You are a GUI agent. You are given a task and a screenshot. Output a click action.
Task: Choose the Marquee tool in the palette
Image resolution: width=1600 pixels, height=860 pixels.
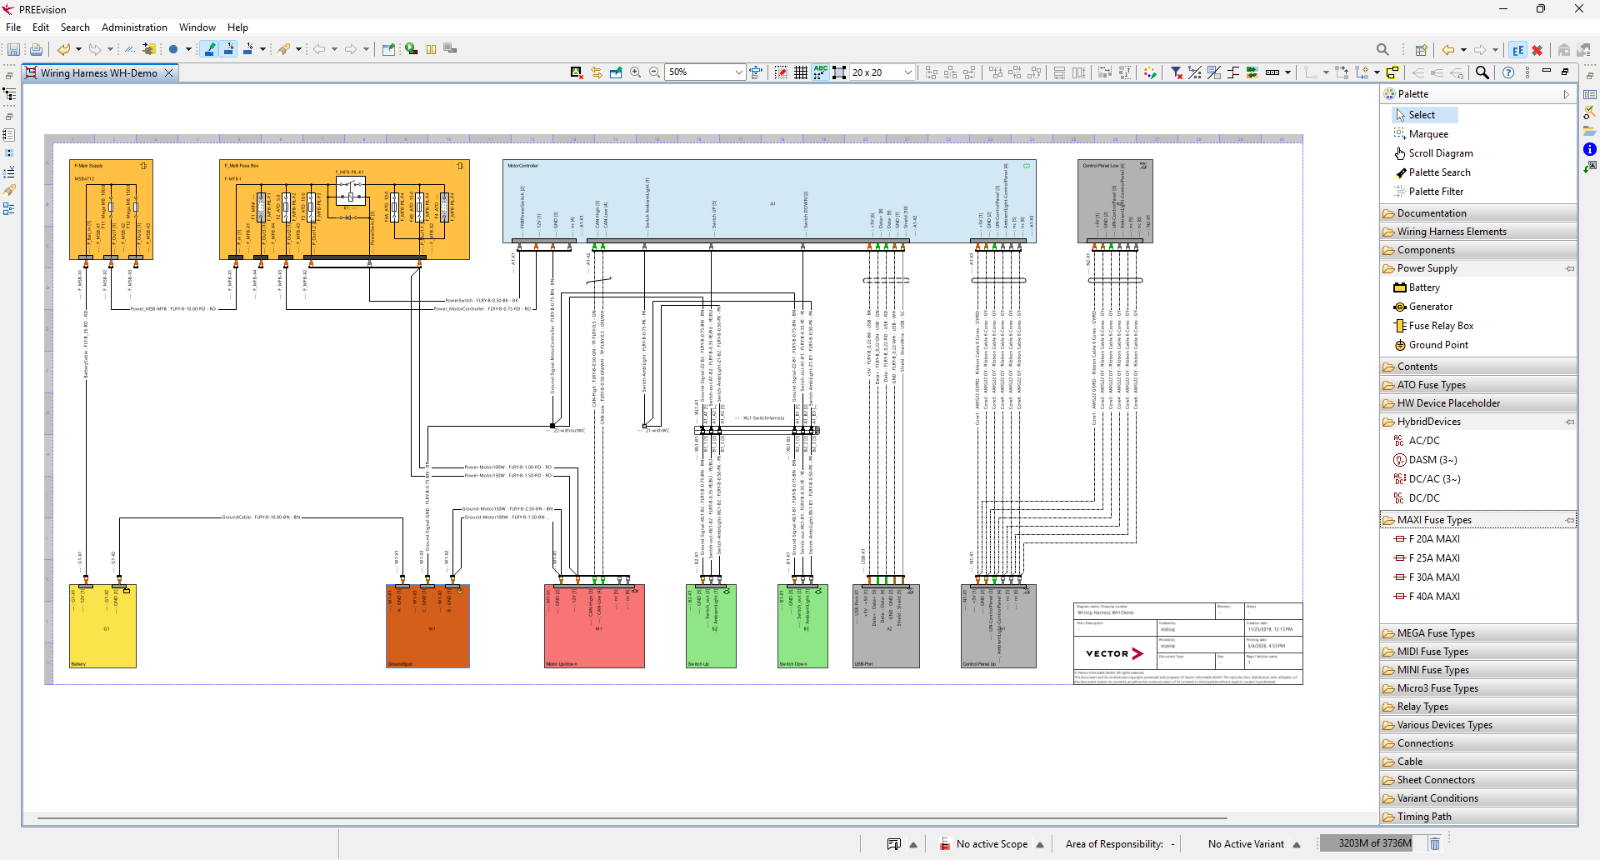tap(1429, 134)
